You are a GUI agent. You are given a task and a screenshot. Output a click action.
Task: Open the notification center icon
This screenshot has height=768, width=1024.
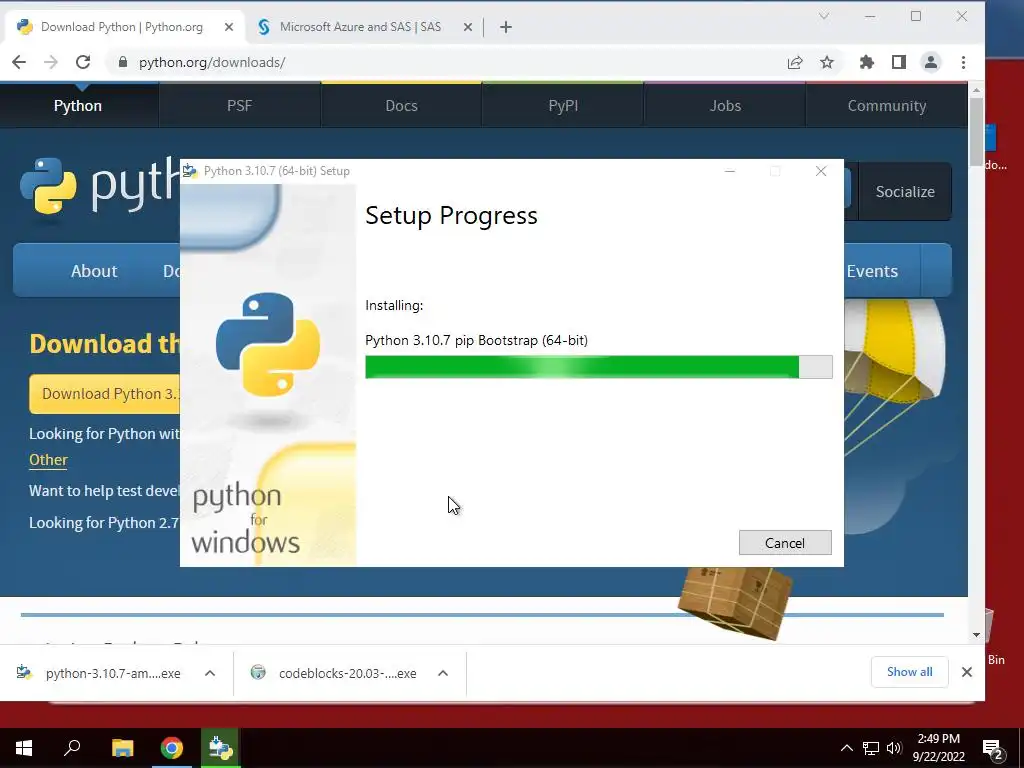pos(993,749)
